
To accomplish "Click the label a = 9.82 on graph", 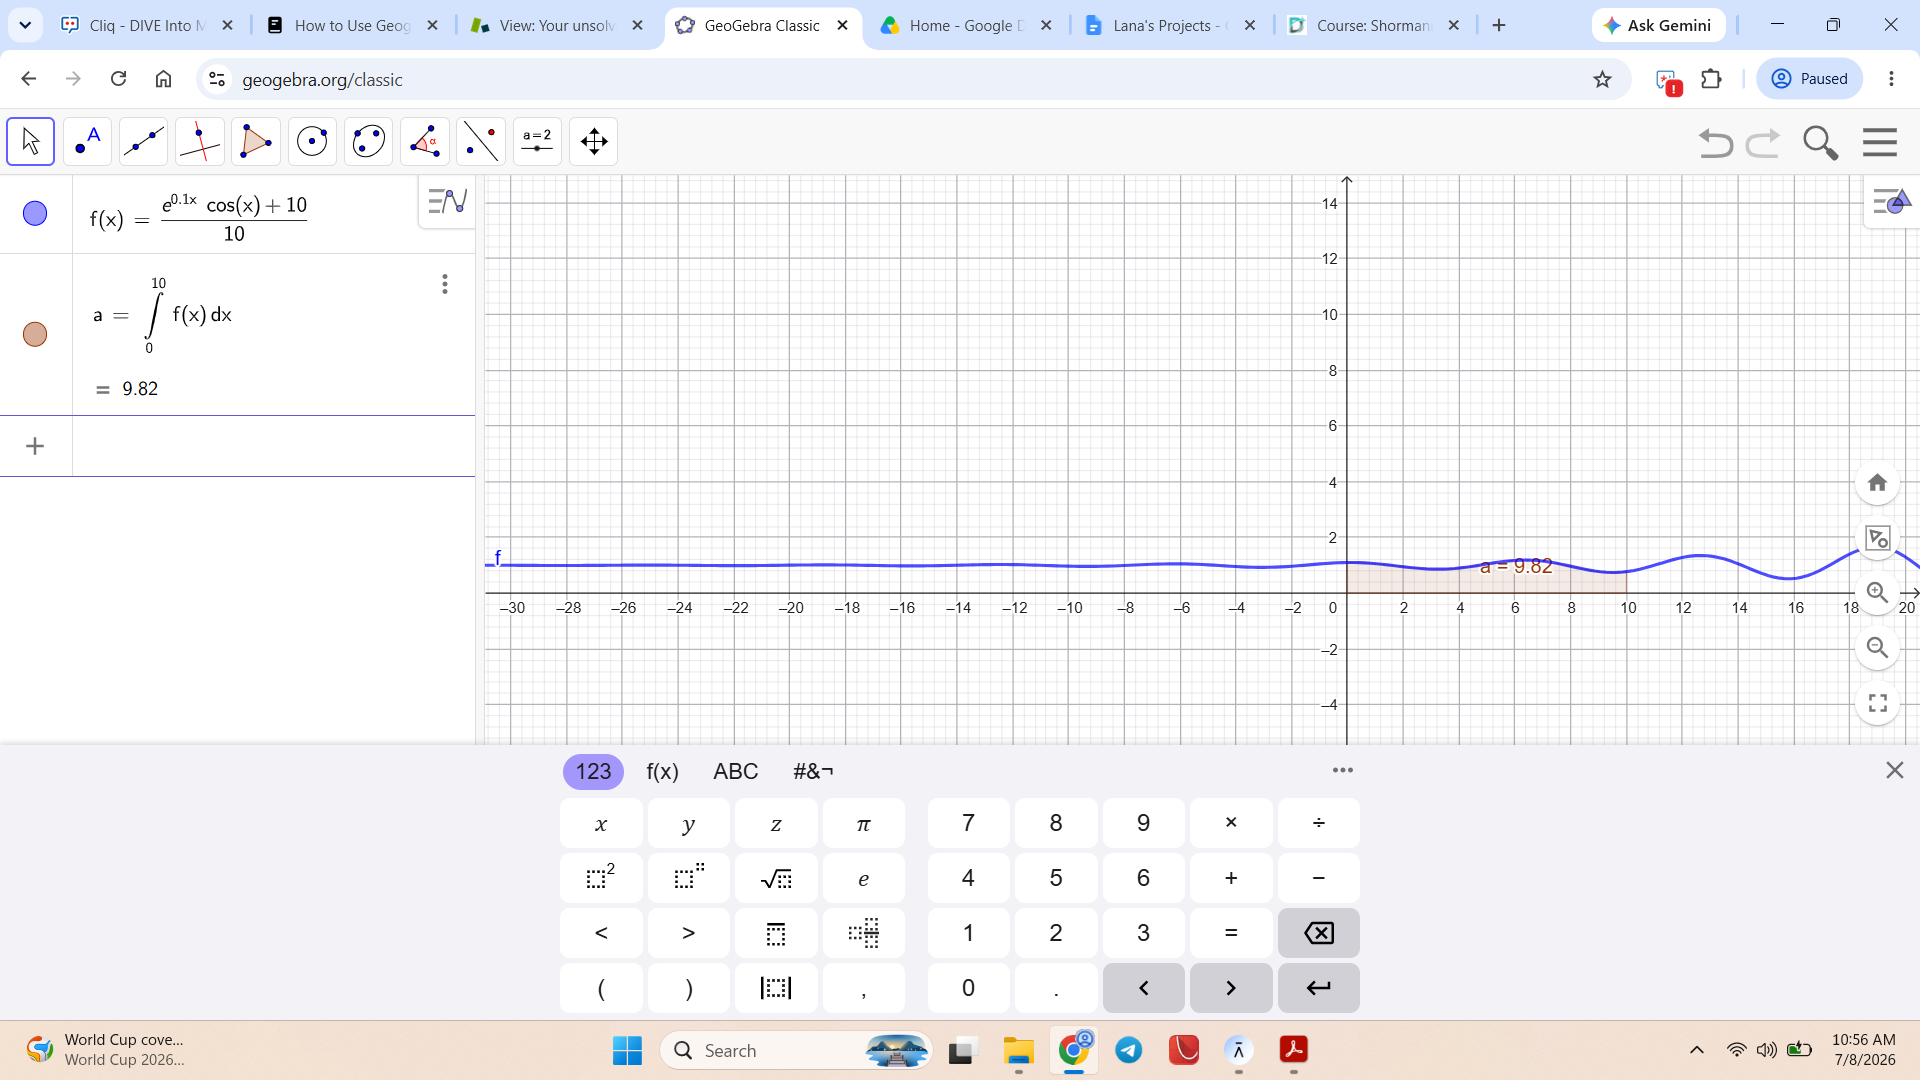I will [x=1516, y=567].
